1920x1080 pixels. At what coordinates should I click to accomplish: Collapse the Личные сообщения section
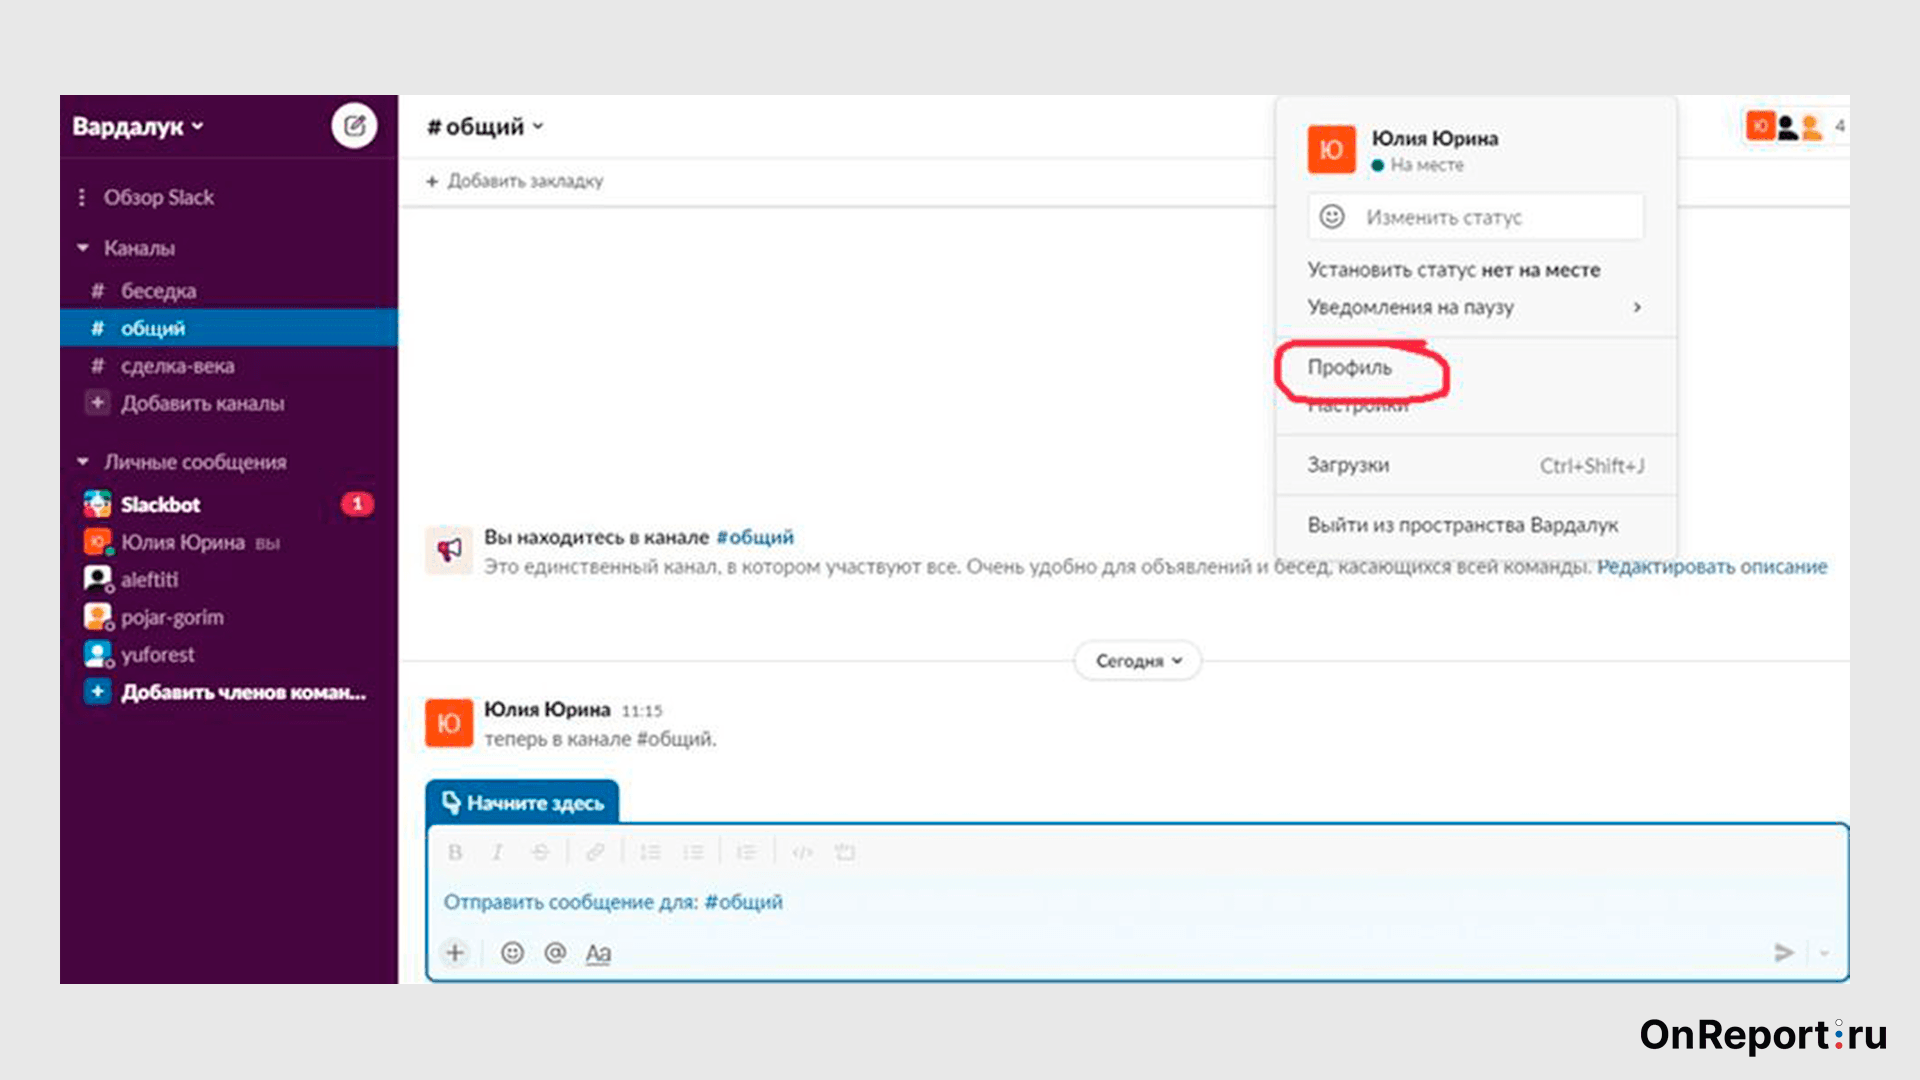point(83,462)
